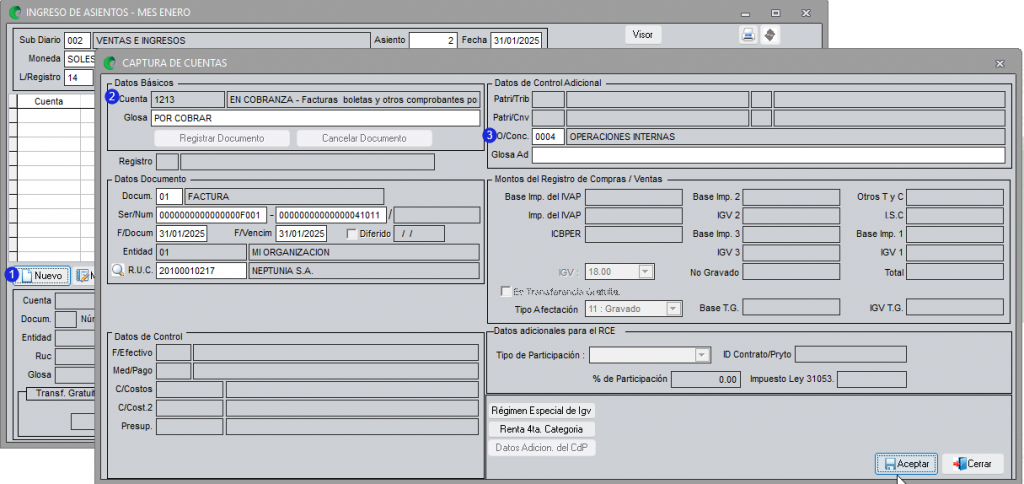The image size is (1024, 484).
Task: Toggle the Es Transferencia Gratuita checkbox
Action: [x=505, y=291]
